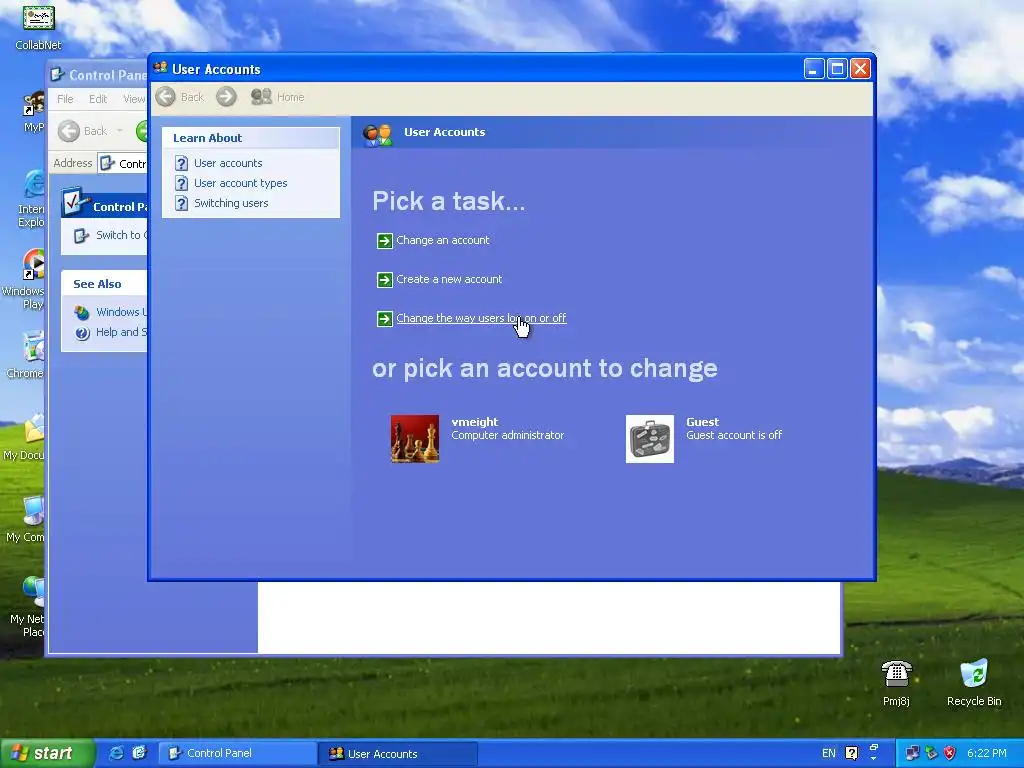Open My Documents desktop icon

point(25,438)
